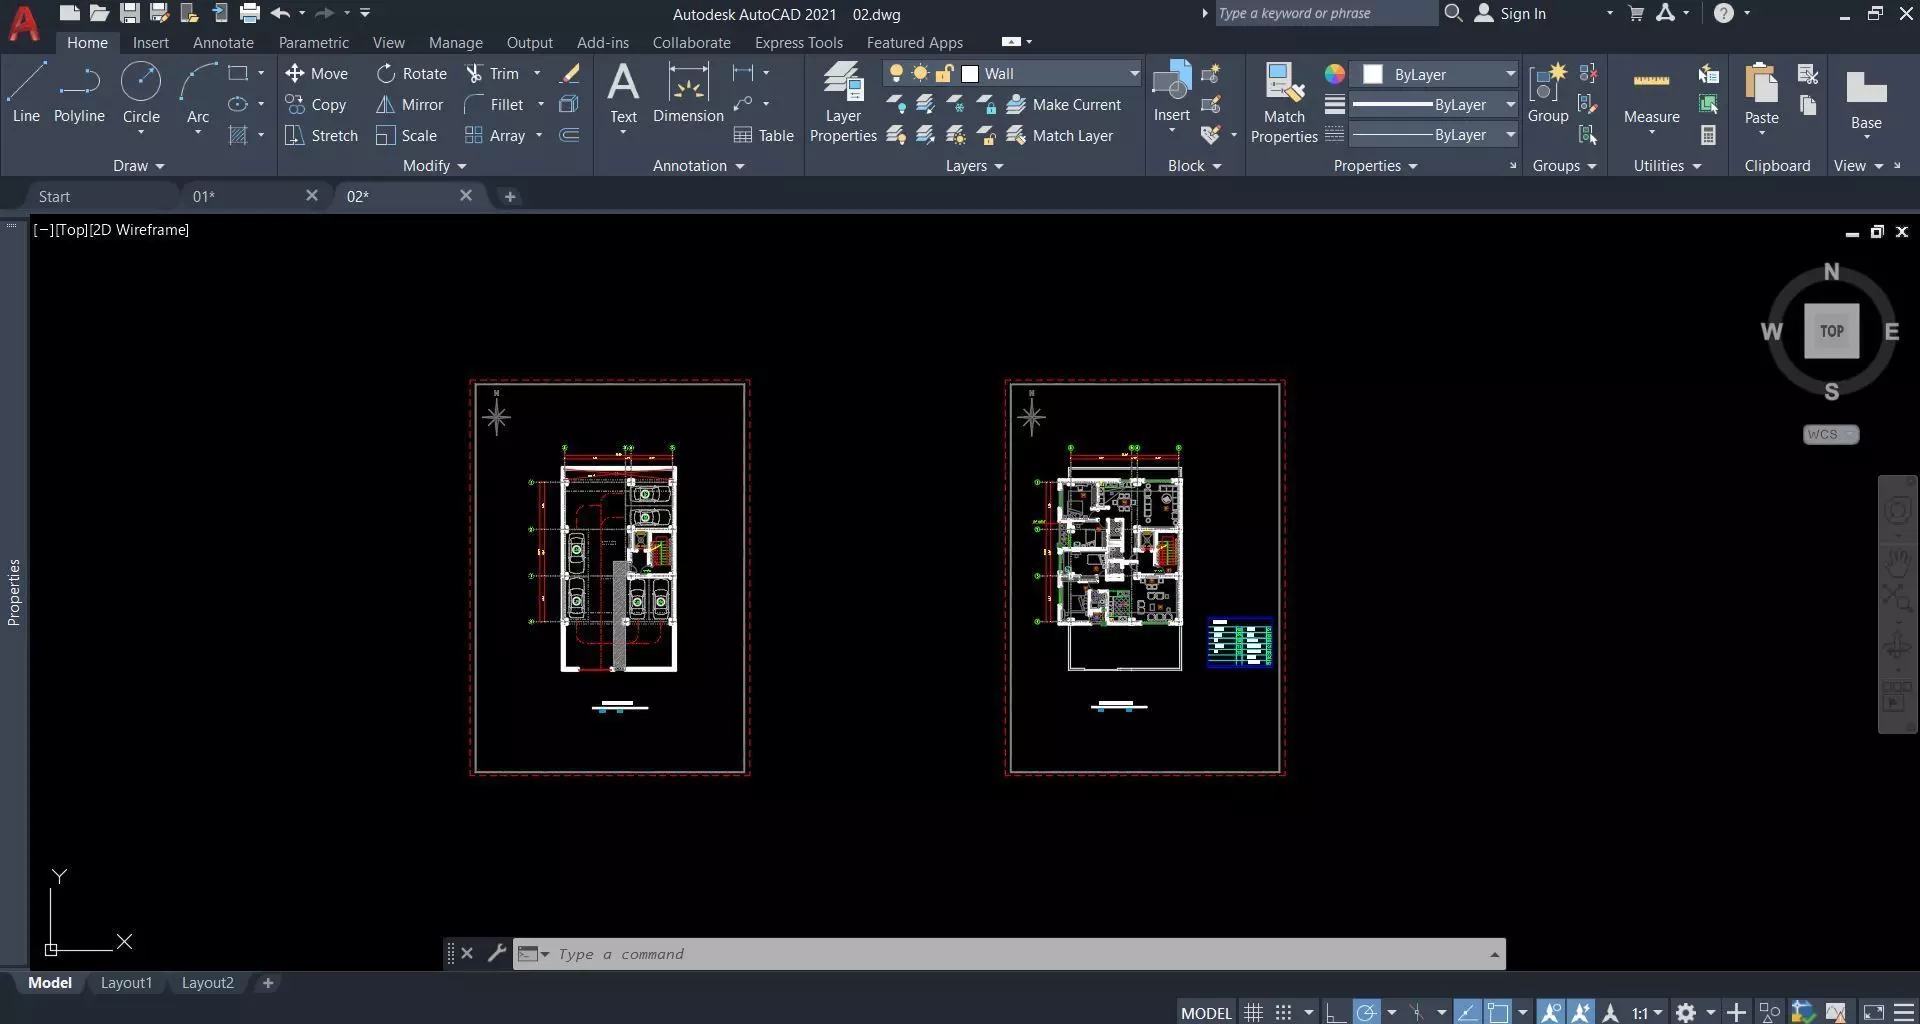Activate the Trim command
This screenshot has height=1024, width=1920.
(492, 73)
